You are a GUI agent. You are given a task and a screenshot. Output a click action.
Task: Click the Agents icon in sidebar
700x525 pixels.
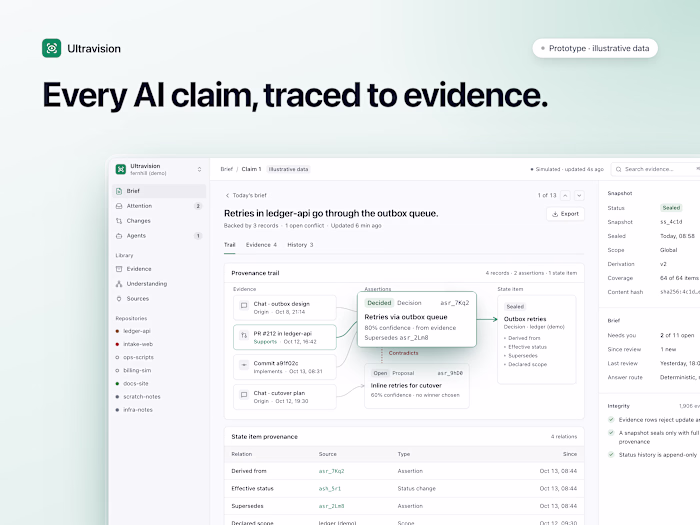119,236
